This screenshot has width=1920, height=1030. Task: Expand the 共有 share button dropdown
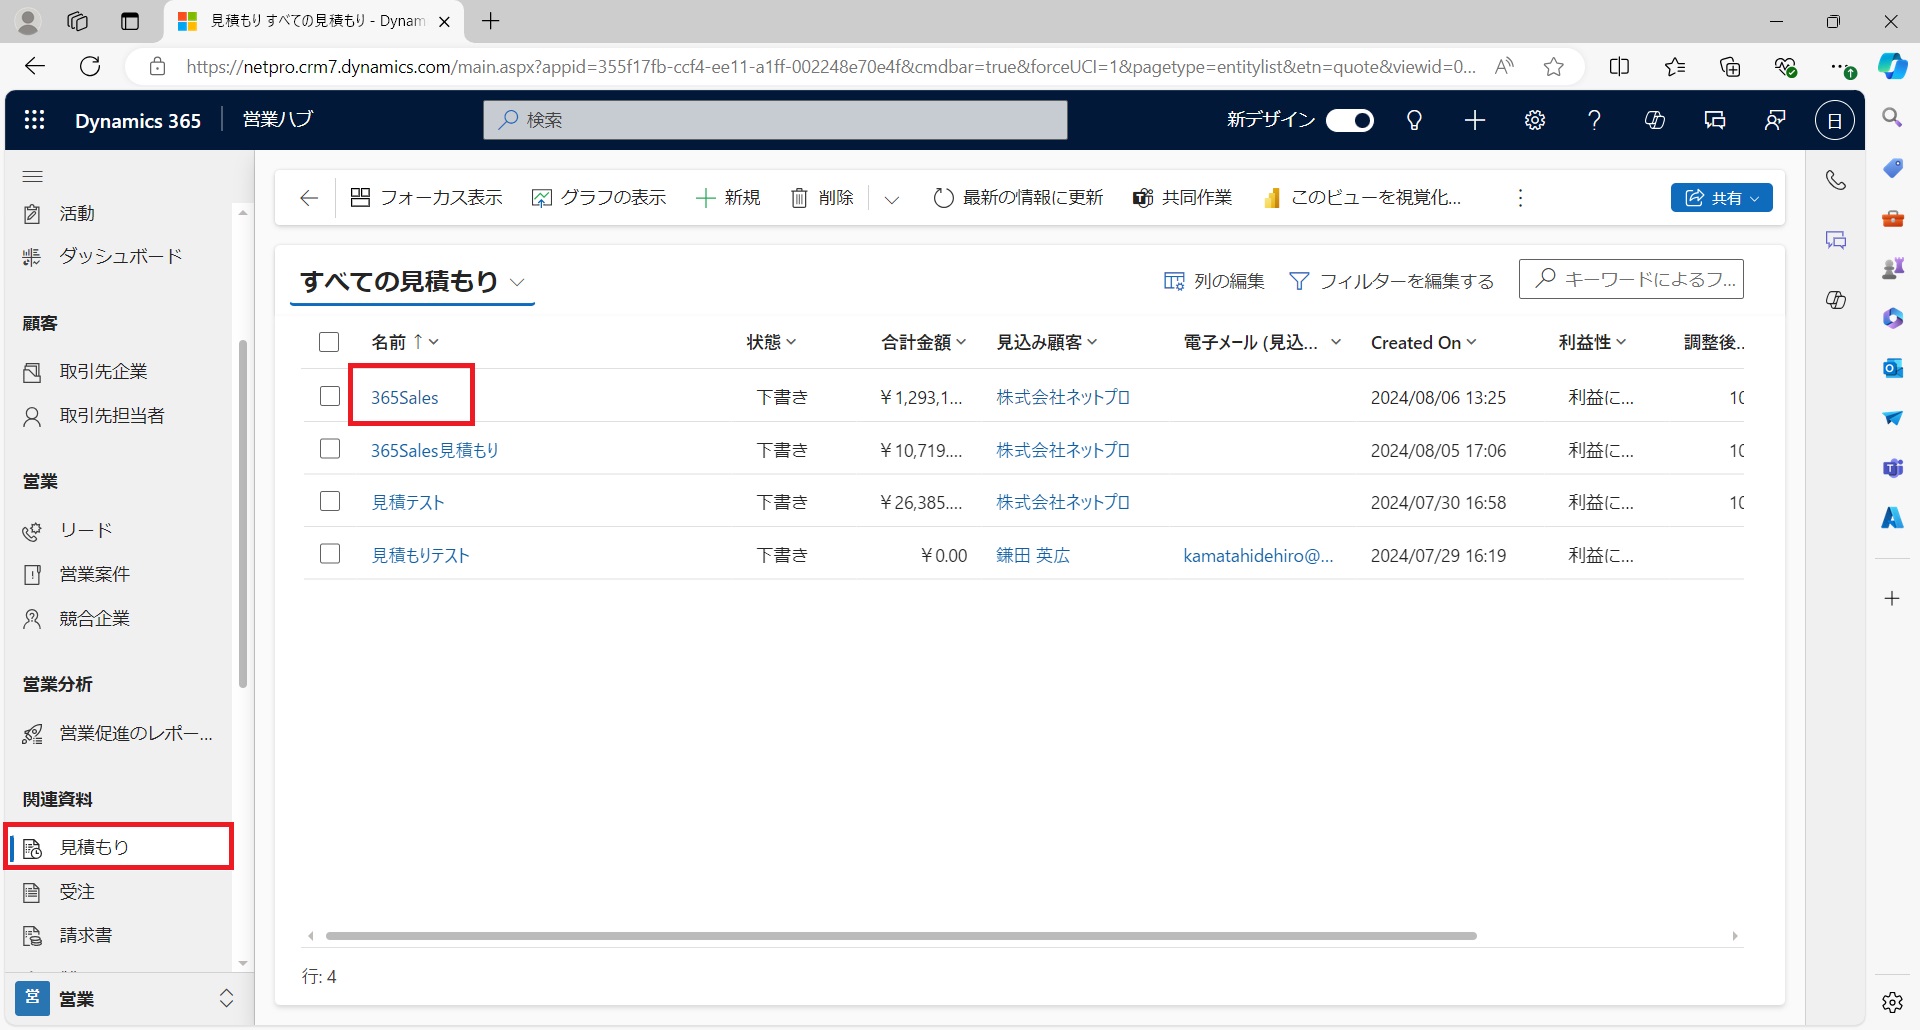[x=1756, y=198]
